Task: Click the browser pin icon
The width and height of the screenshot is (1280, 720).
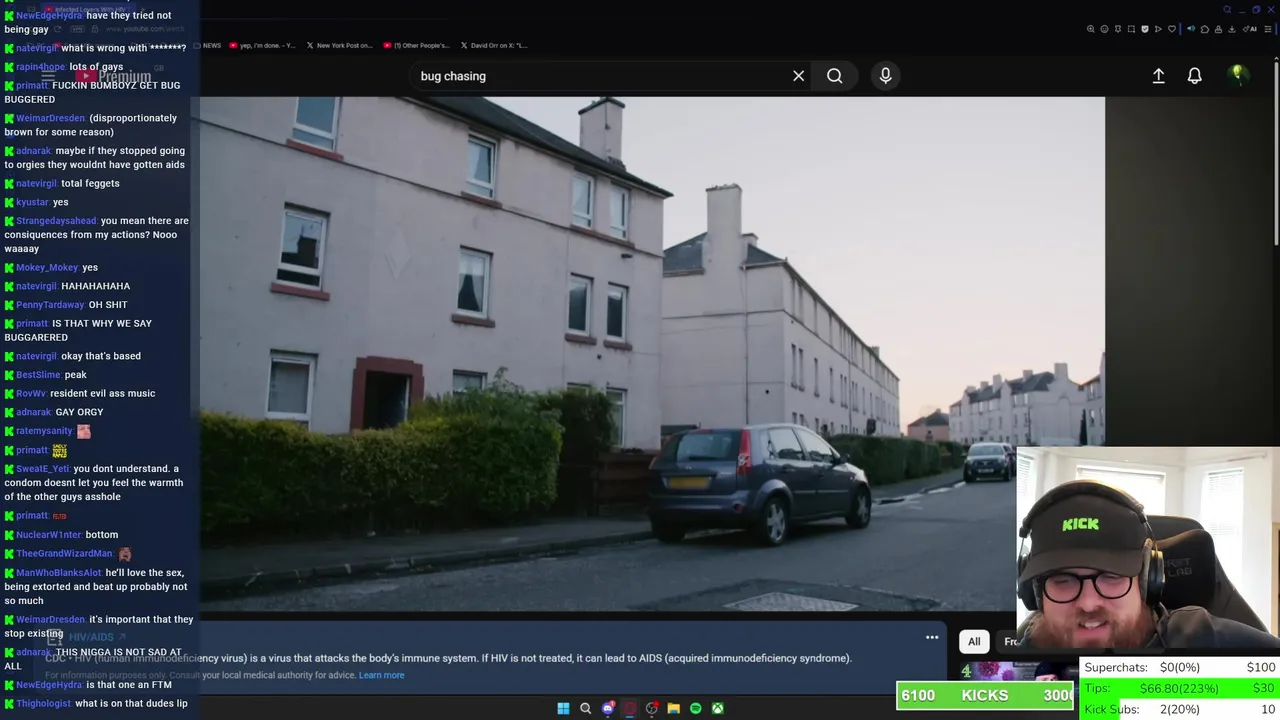Action: point(1118,29)
